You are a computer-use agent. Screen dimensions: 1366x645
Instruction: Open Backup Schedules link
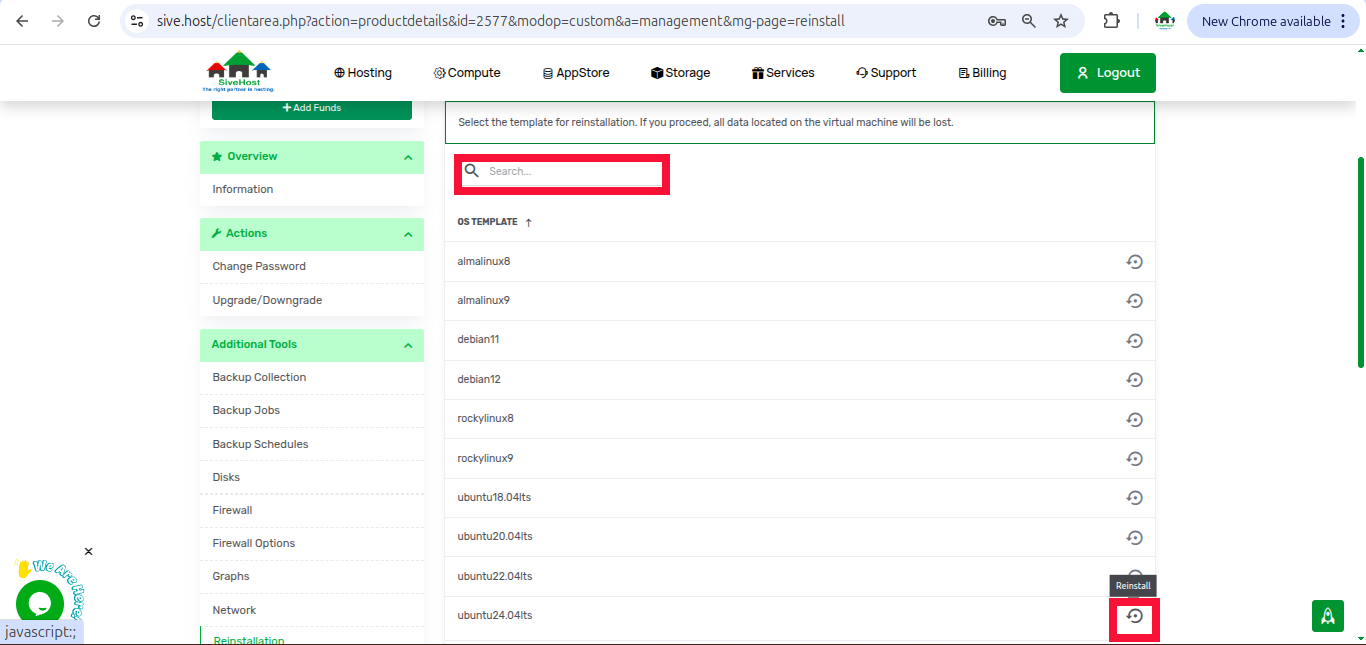pyautogui.click(x=260, y=444)
